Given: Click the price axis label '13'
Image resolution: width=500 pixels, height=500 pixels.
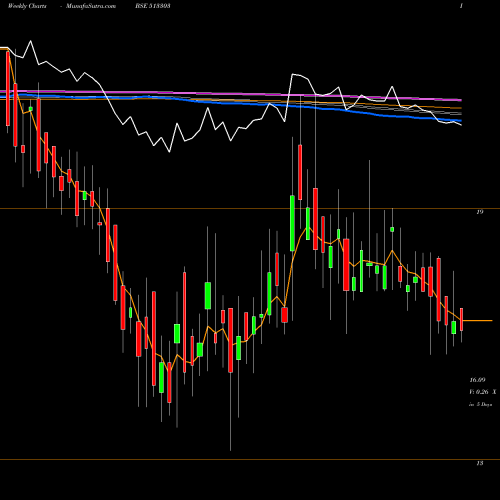Looking at the screenshot, I should pos(480,463).
